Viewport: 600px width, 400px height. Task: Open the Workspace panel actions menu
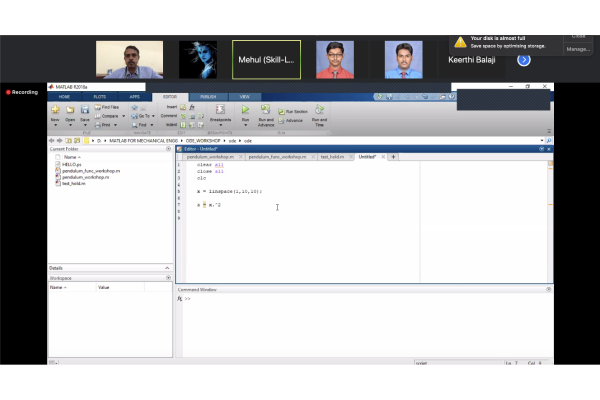click(x=168, y=278)
